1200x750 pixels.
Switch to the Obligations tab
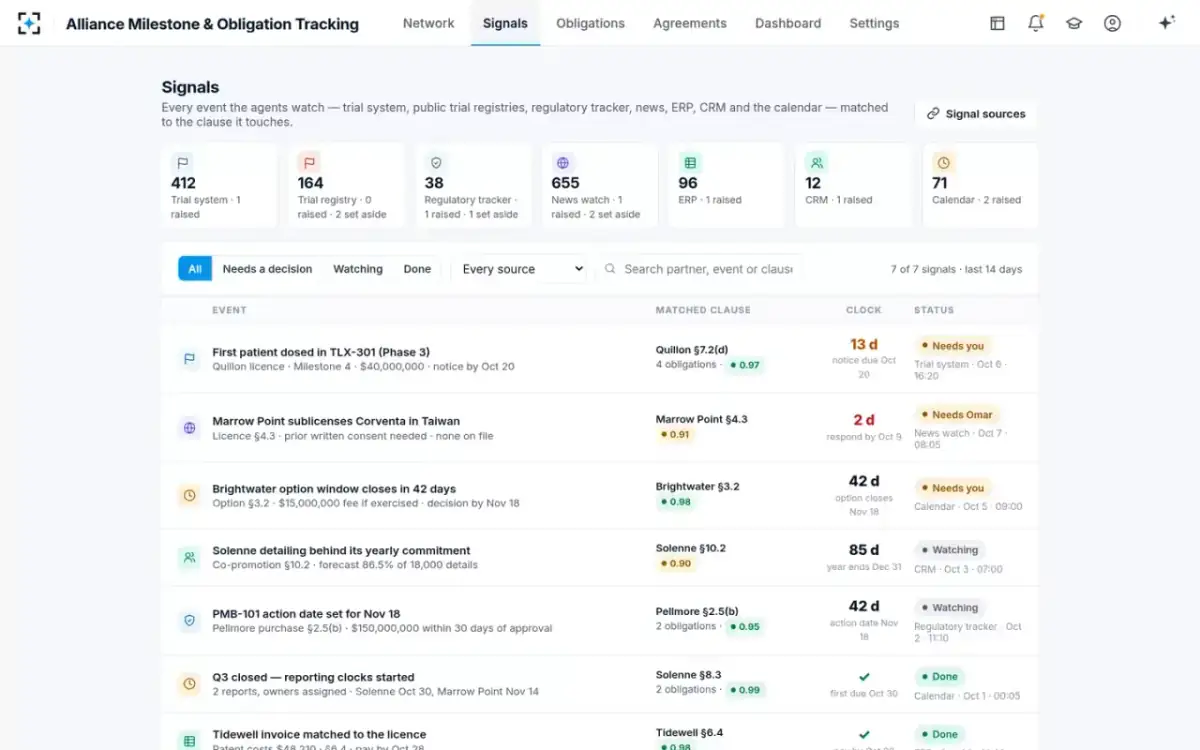click(x=590, y=23)
